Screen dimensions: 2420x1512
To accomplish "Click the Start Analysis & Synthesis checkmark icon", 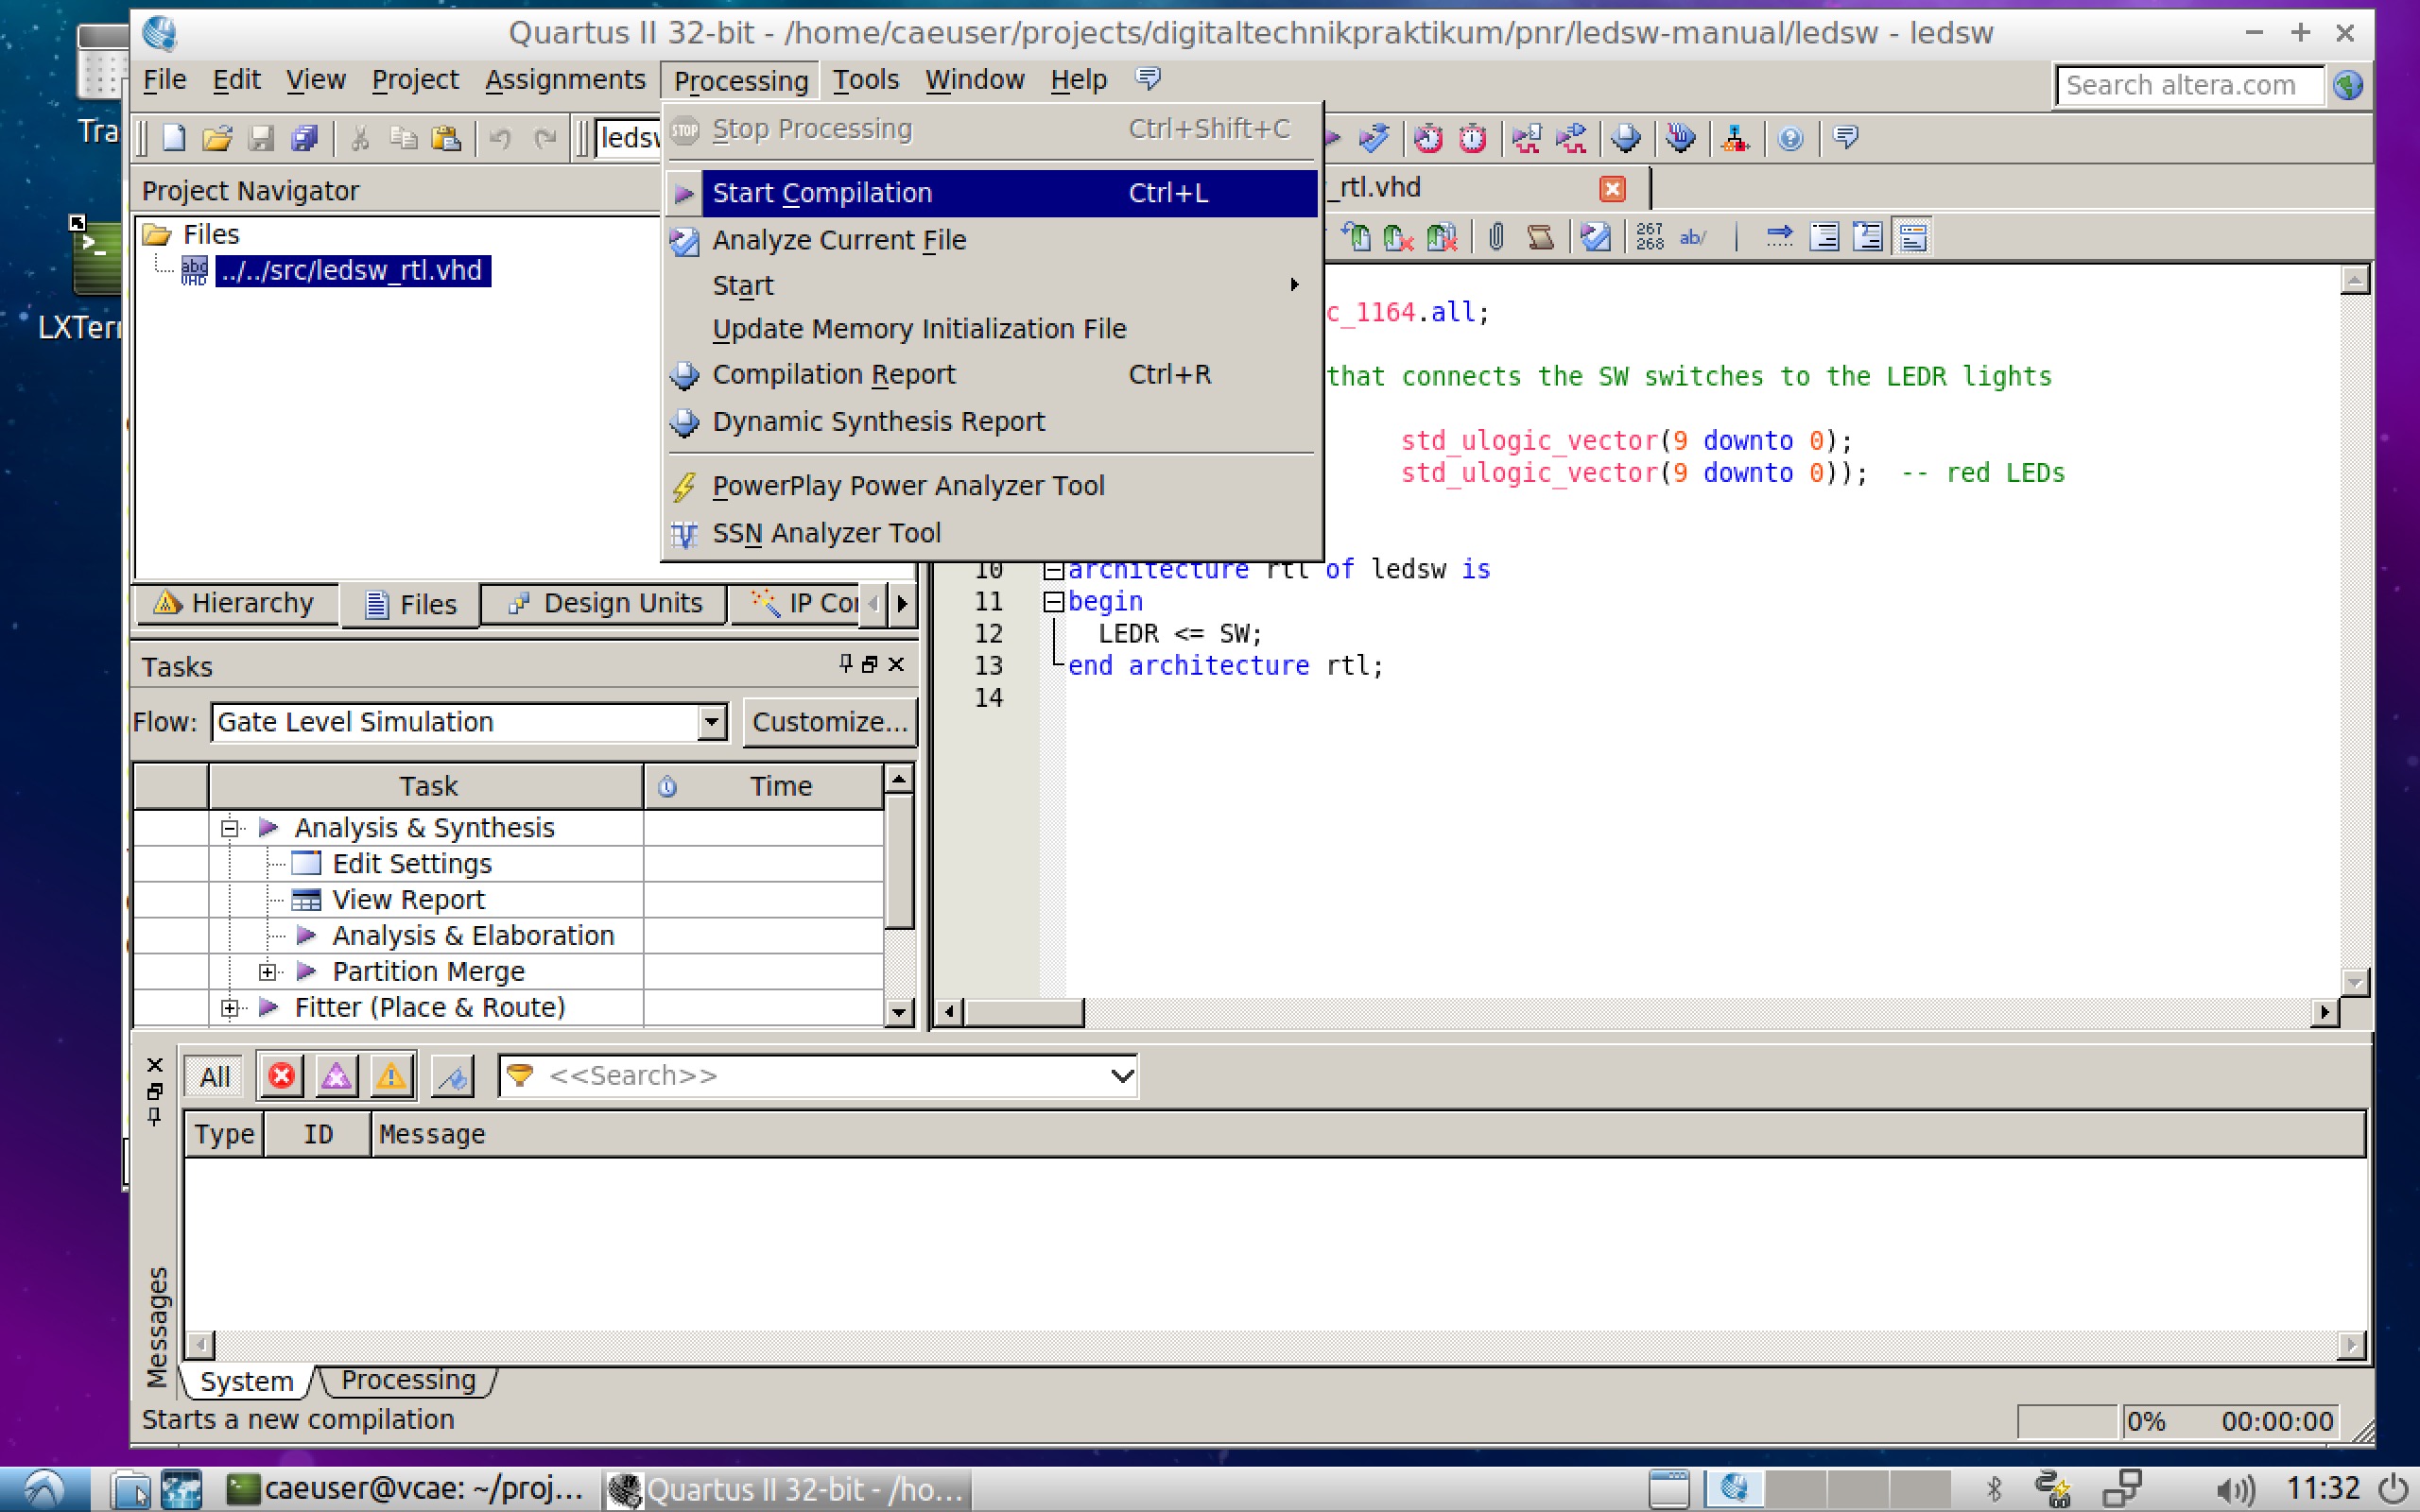I will tap(1373, 138).
